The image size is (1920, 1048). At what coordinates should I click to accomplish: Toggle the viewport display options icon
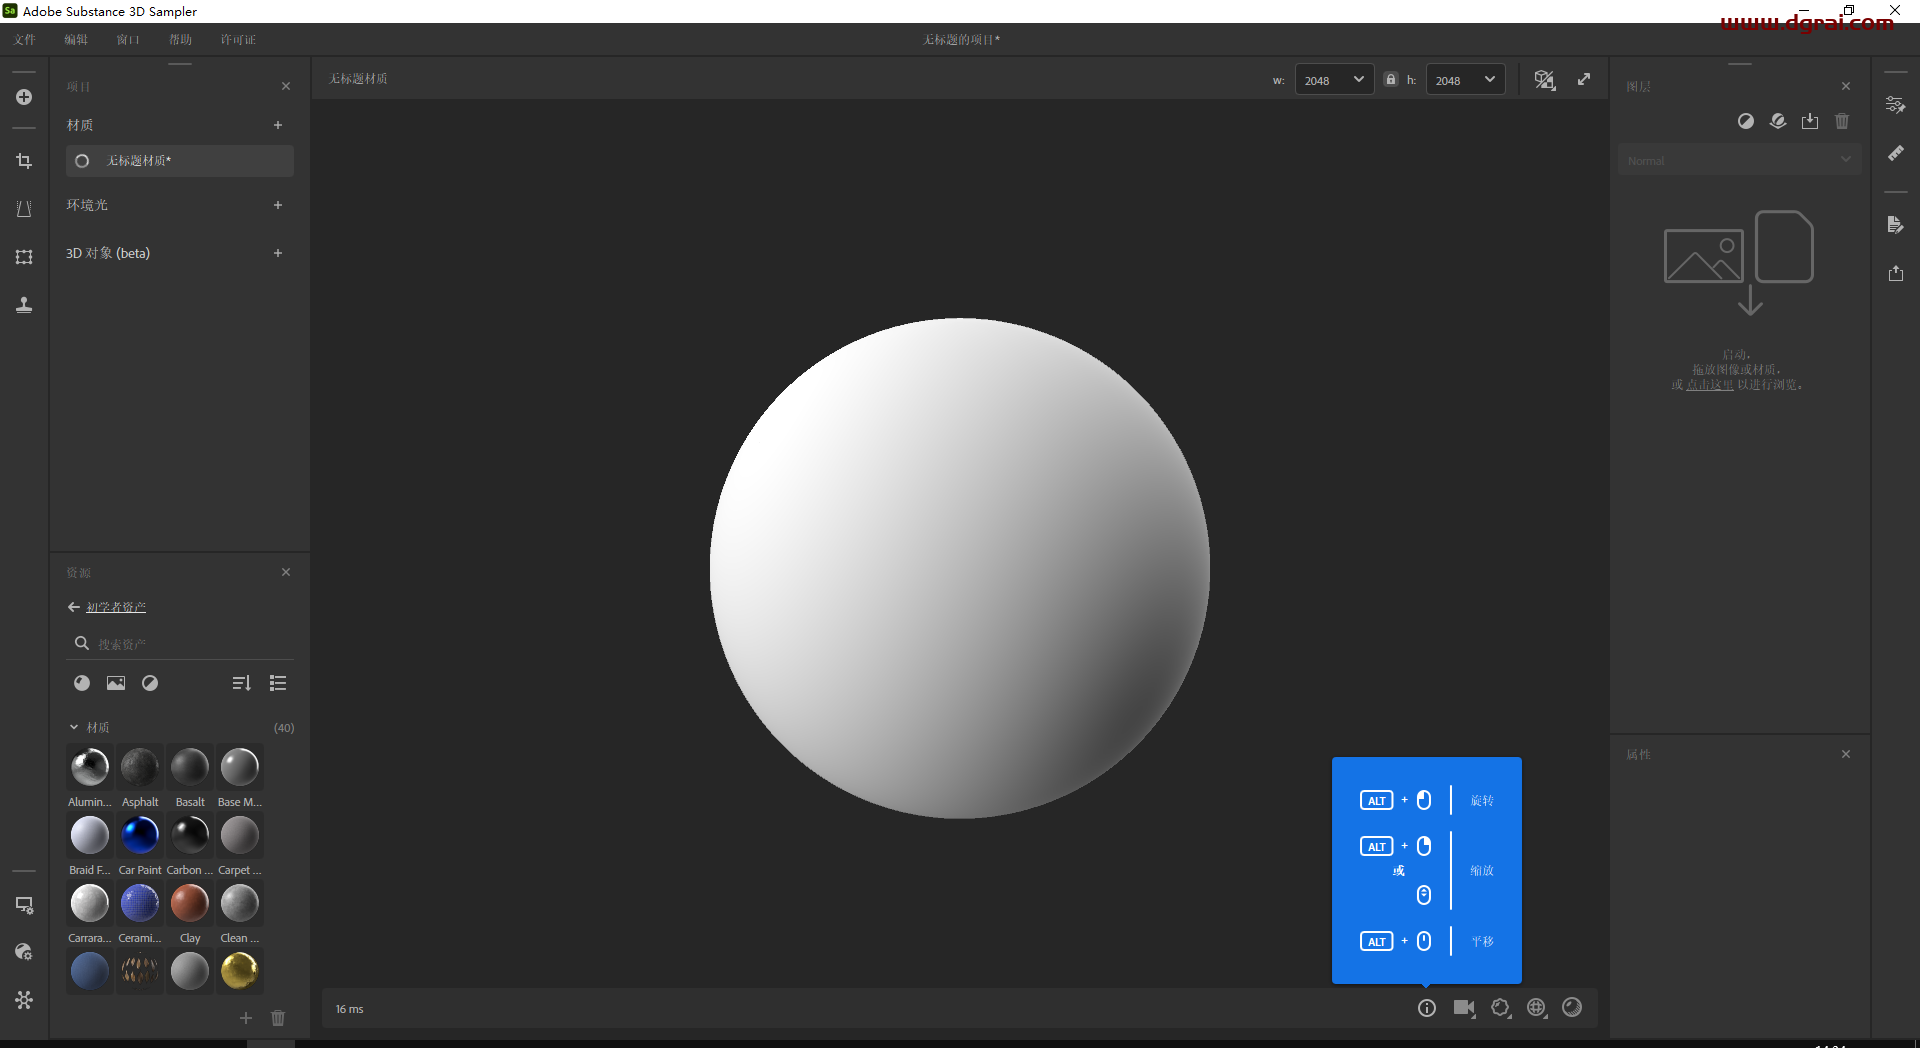(1545, 80)
